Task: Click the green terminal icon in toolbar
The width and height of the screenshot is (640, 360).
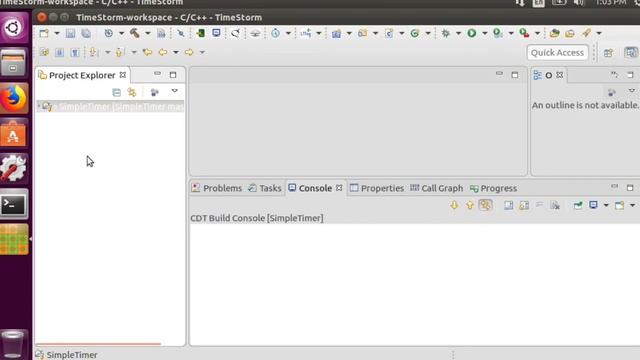Action: pyautogui.click(x=200, y=33)
